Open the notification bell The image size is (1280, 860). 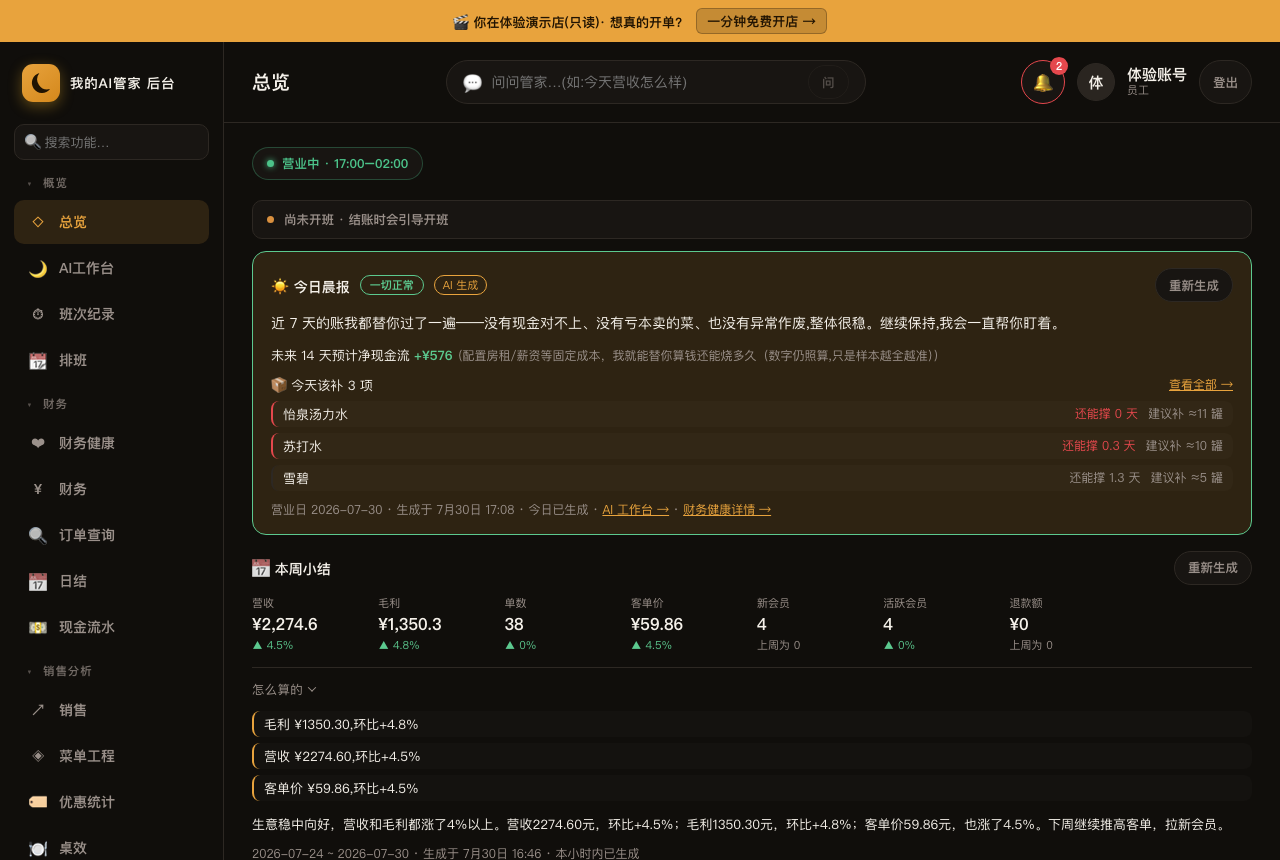pyautogui.click(x=1043, y=82)
